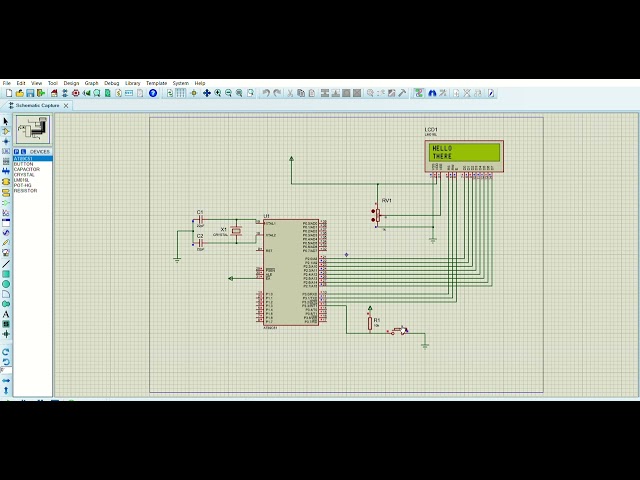This screenshot has width=640, height=480.
Task: Click the New Project toolbar icon
Action: click(x=9, y=93)
